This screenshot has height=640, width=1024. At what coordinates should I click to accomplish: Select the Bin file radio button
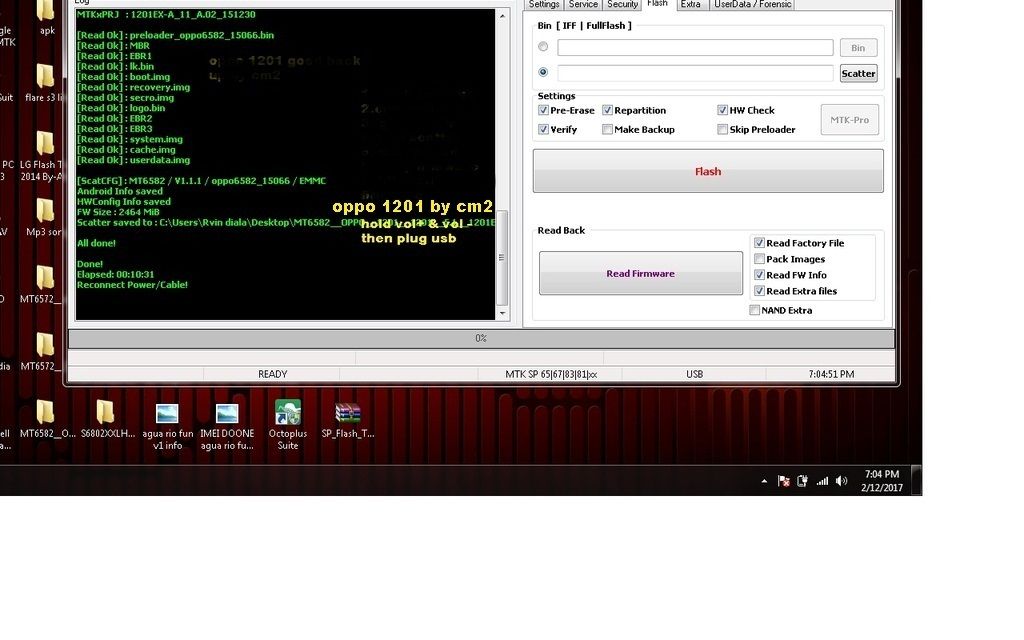click(x=543, y=47)
